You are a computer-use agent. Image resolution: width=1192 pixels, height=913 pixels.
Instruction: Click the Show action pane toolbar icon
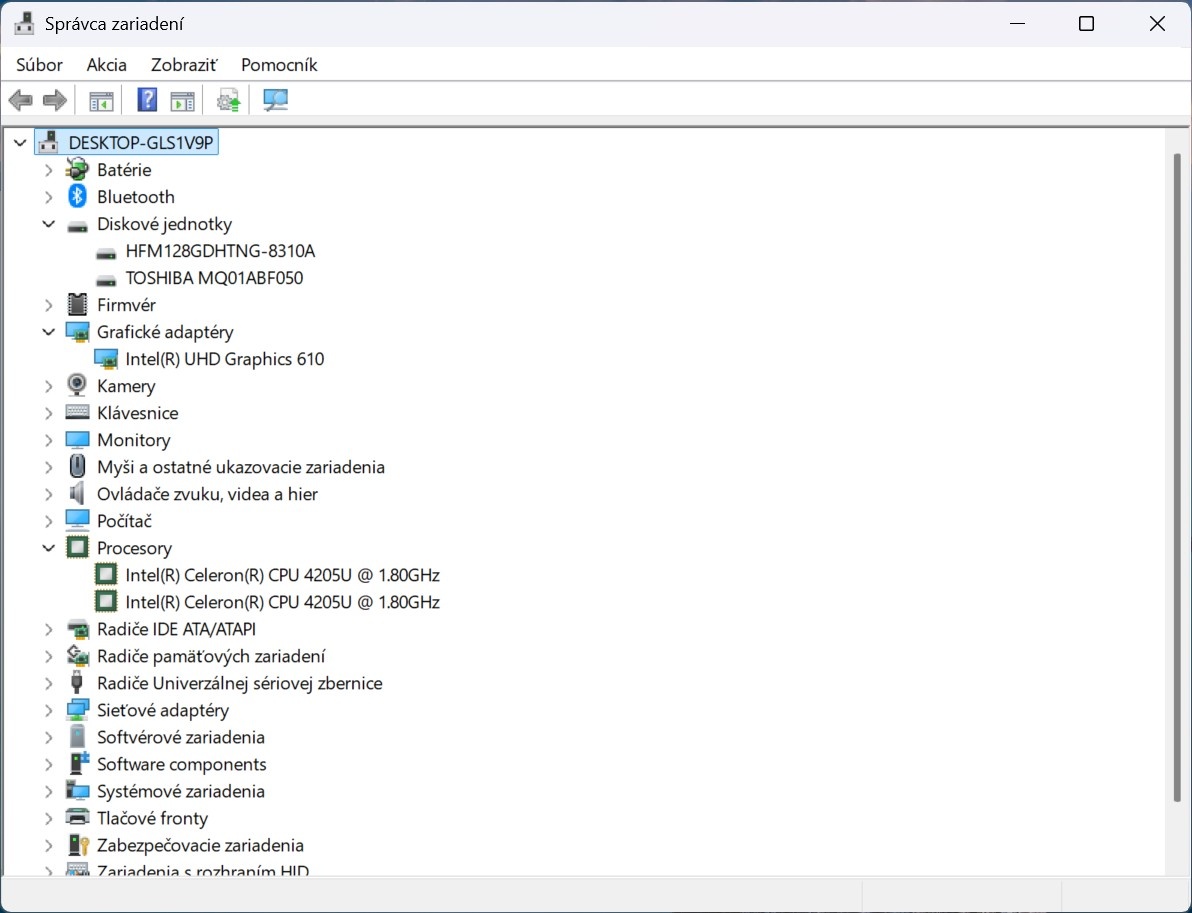pos(182,99)
